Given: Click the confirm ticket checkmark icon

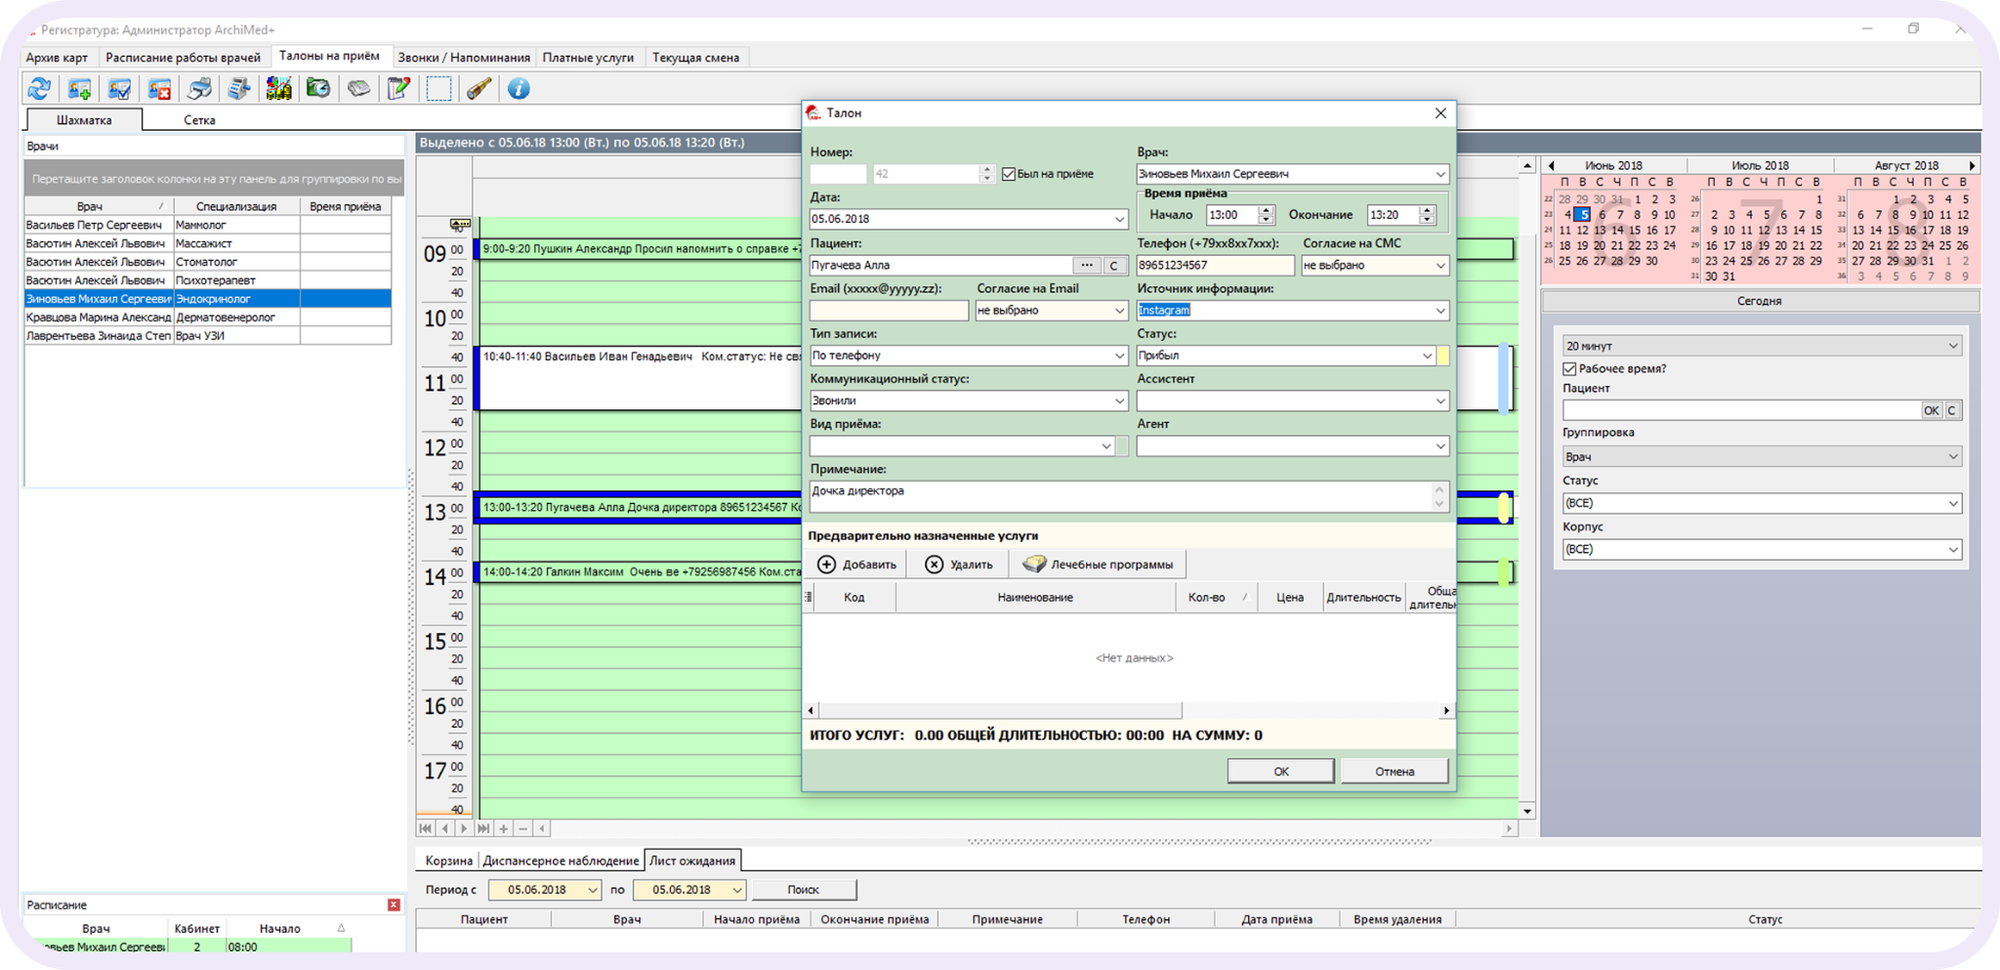Looking at the screenshot, I should (120, 89).
